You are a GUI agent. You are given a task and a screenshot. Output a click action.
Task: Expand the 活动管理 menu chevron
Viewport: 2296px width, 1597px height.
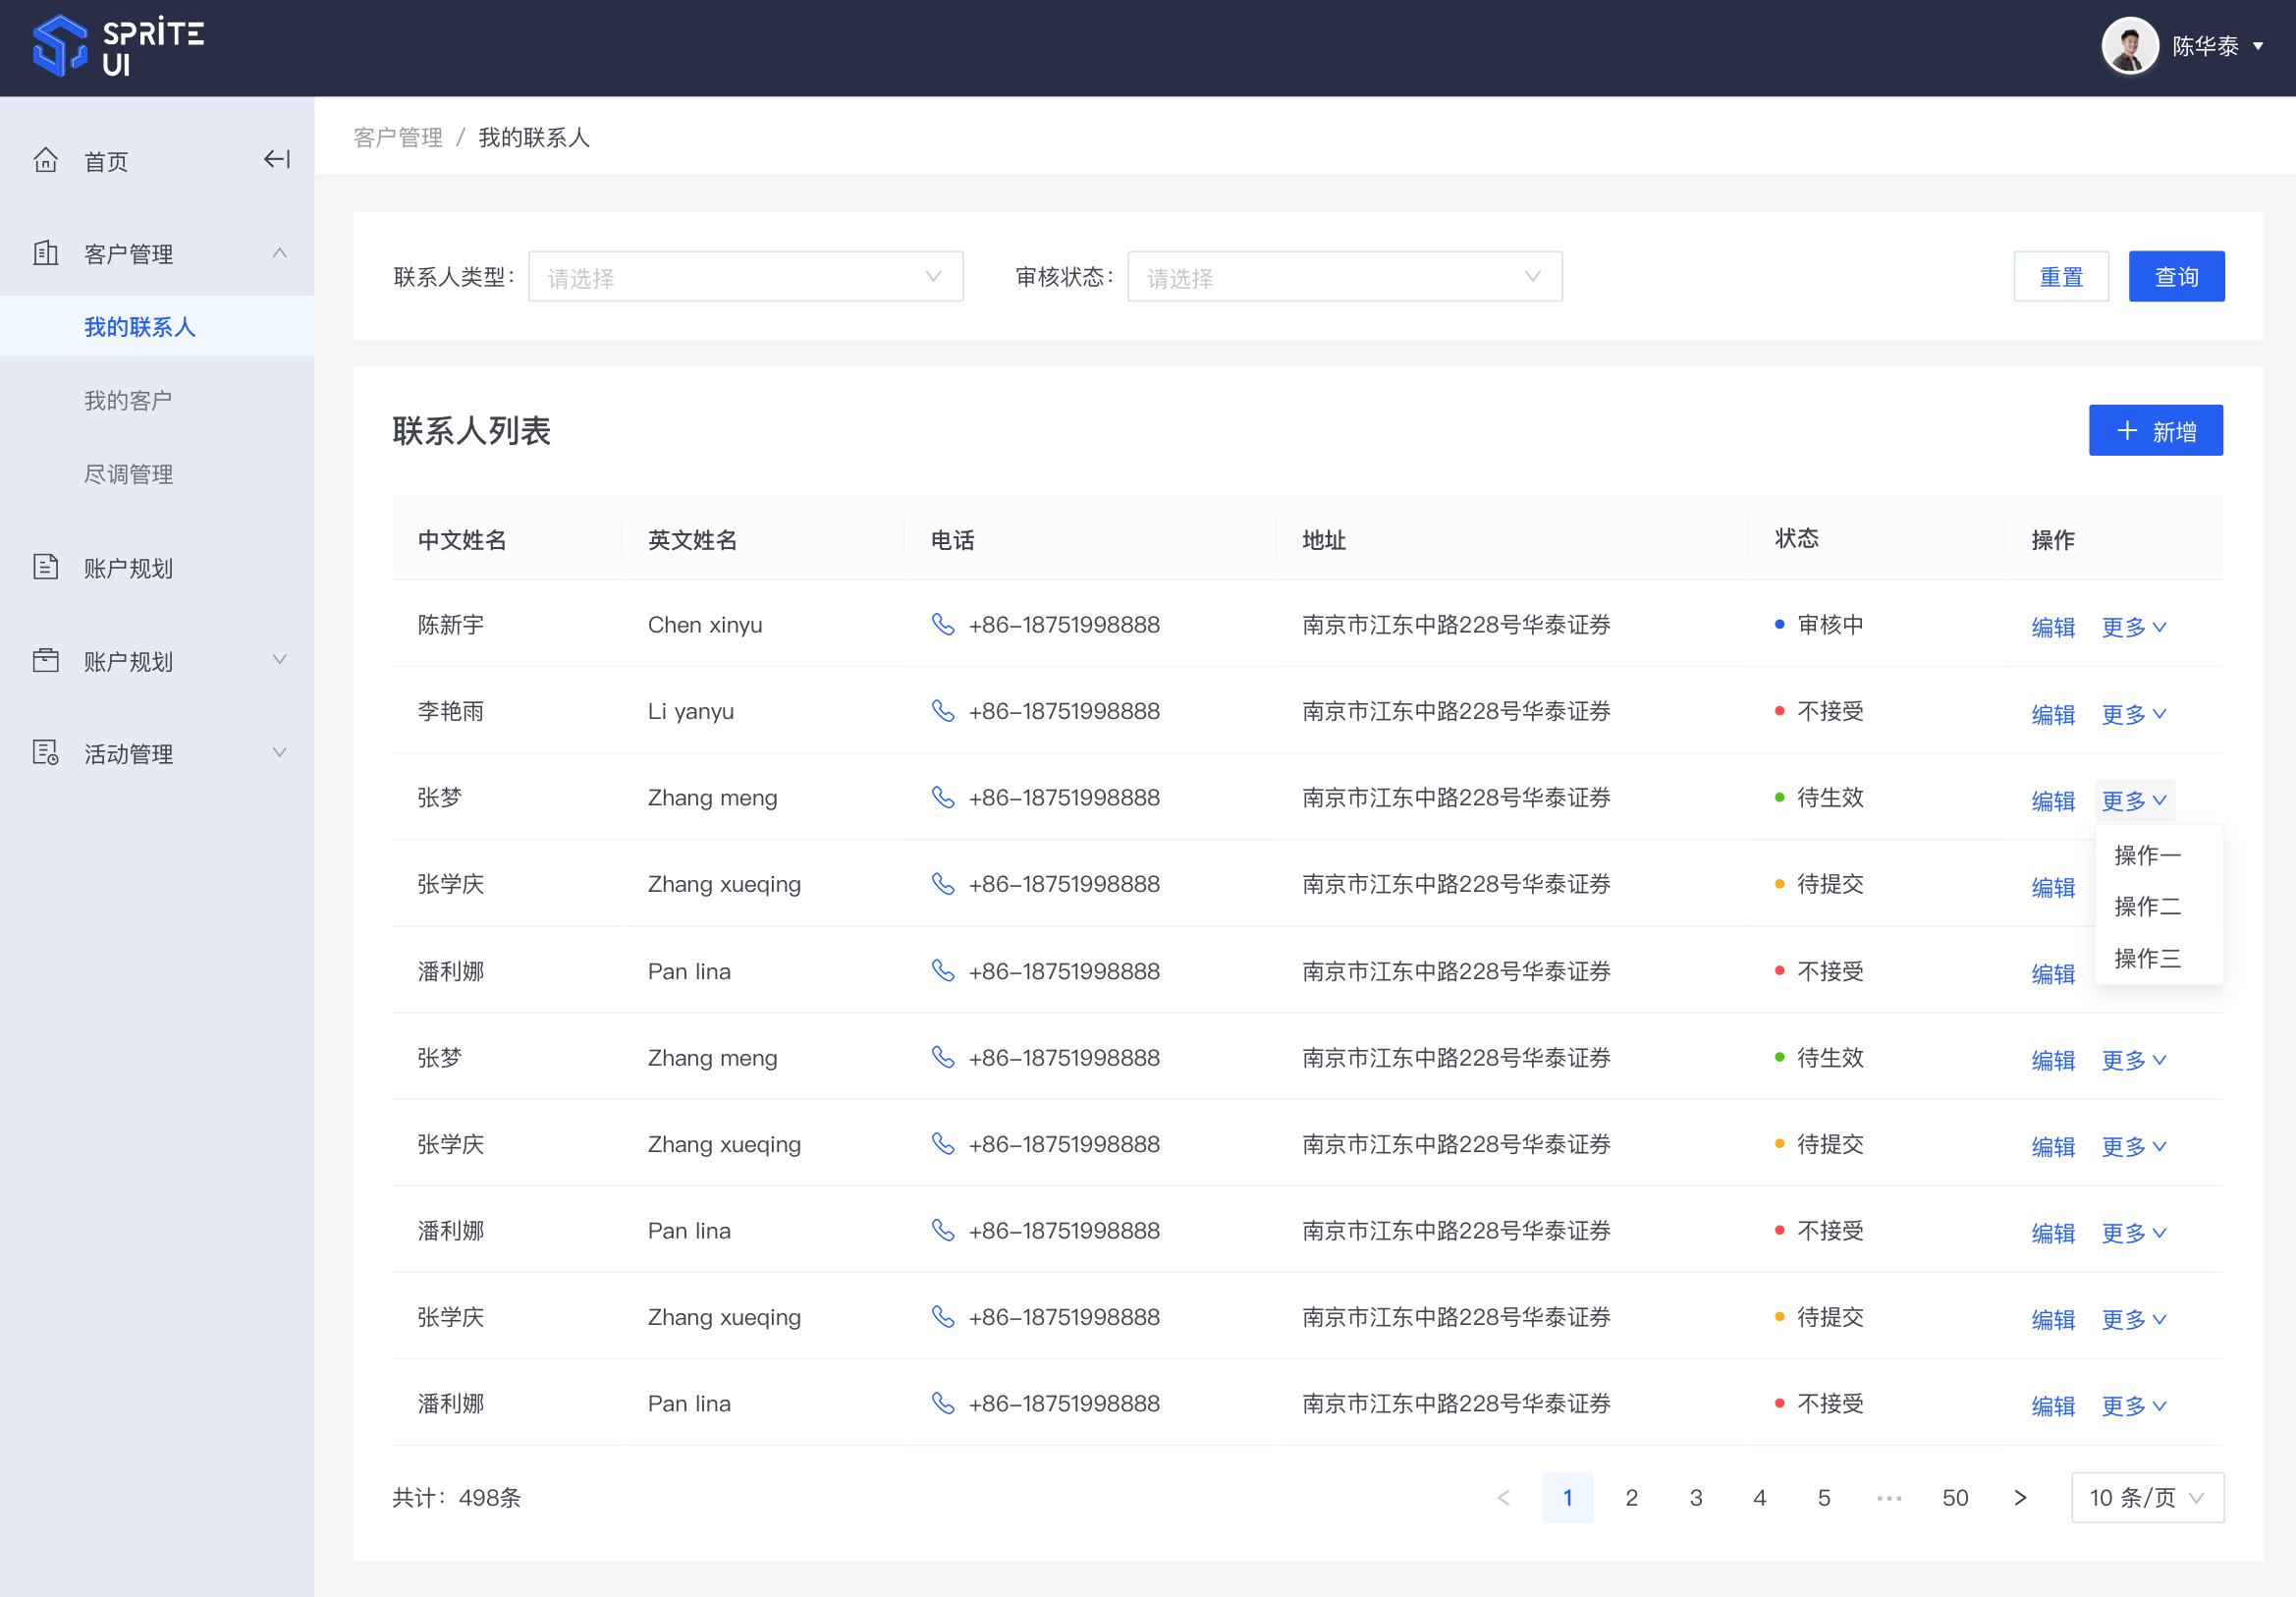(280, 752)
